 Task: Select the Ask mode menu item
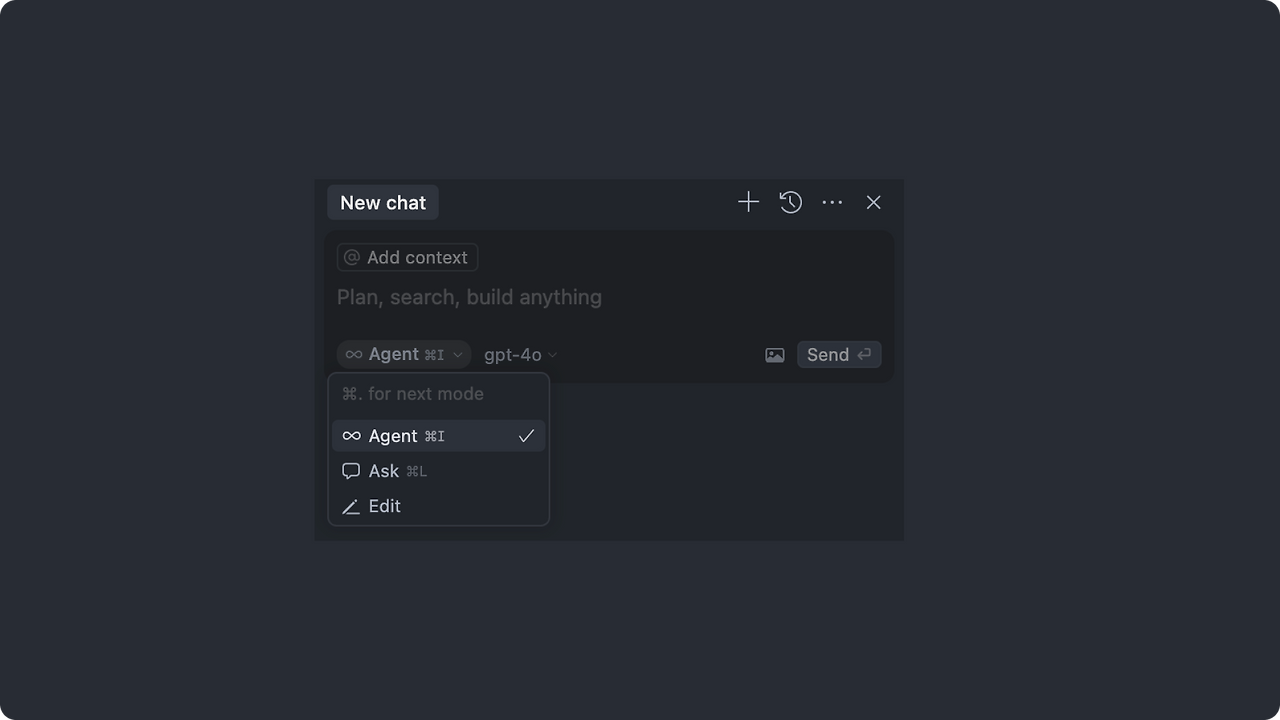coord(384,471)
